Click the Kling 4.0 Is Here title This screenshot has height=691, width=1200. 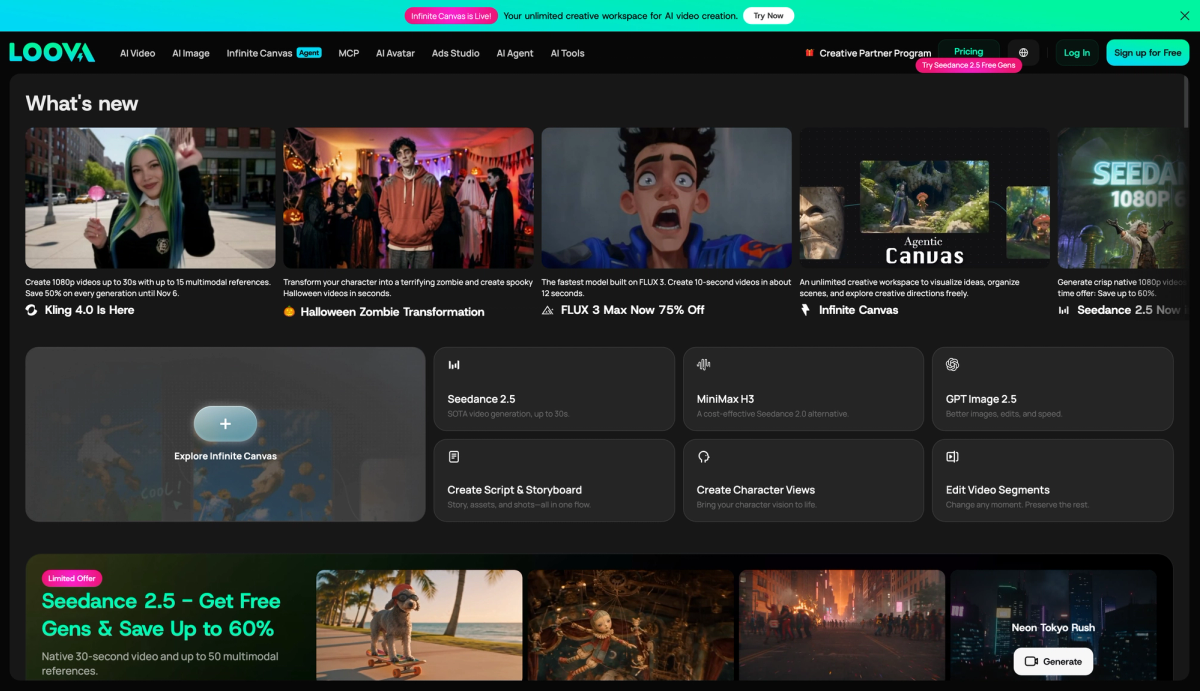click(x=89, y=310)
